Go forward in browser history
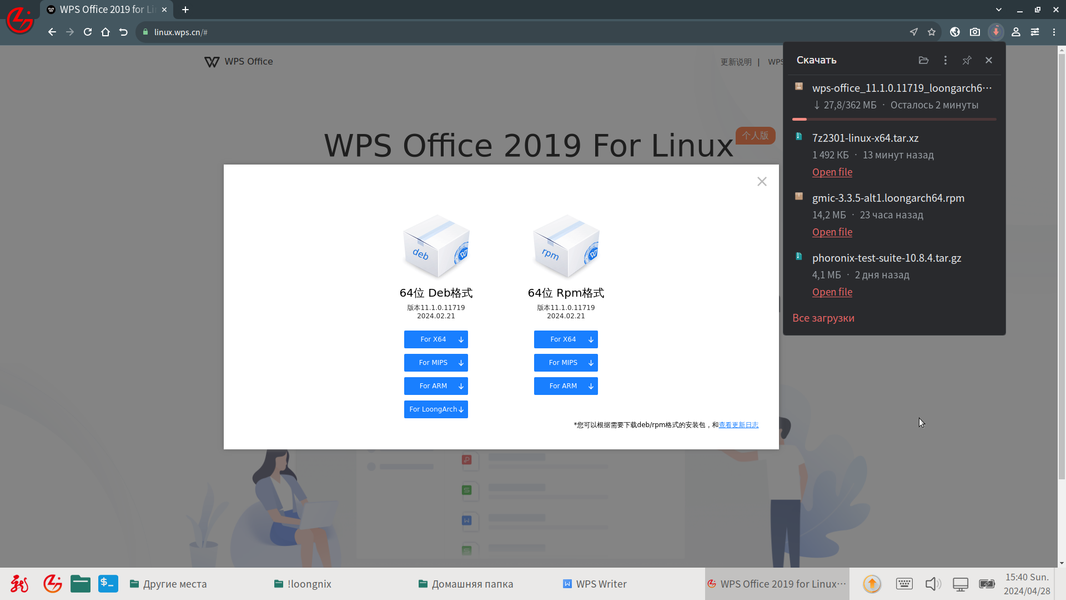Image resolution: width=1066 pixels, height=600 pixels. coord(70,32)
